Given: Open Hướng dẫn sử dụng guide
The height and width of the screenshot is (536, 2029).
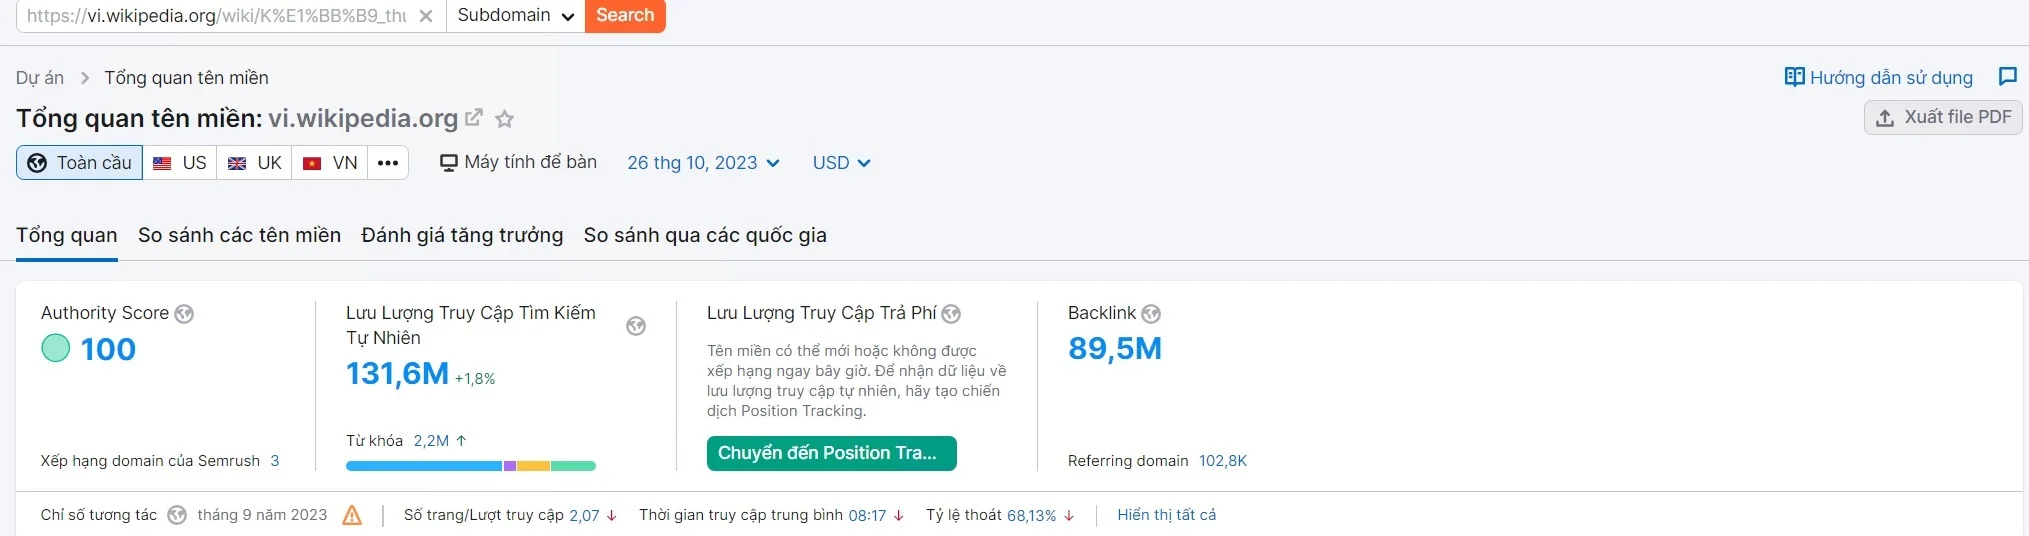Looking at the screenshot, I should pyautogui.click(x=1879, y=77).
